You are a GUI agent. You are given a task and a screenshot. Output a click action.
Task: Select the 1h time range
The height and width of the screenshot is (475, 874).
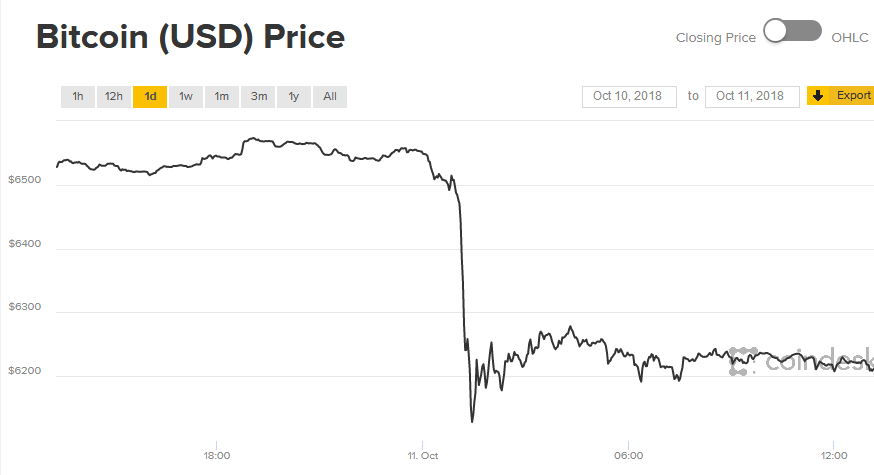pyautogui.click(x=77, y=97)
